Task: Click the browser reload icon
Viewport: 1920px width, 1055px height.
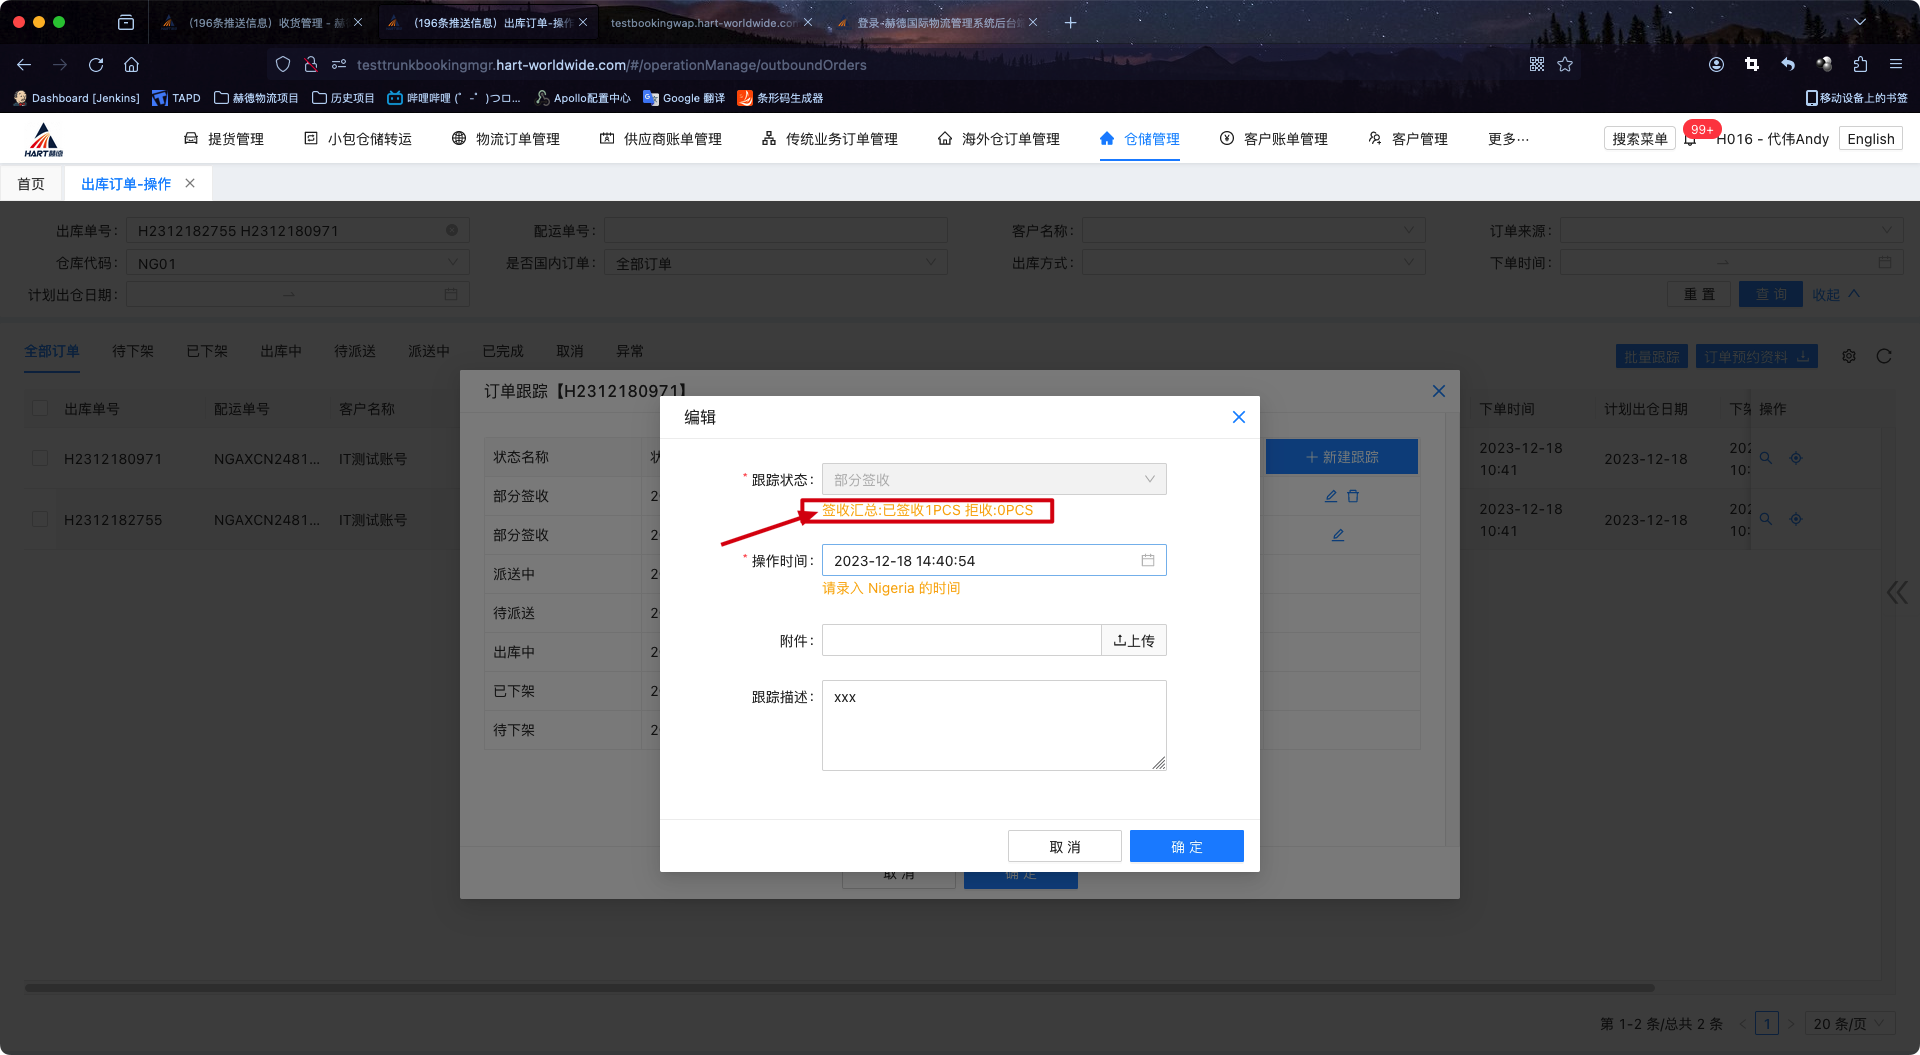Action: (96, 65)
